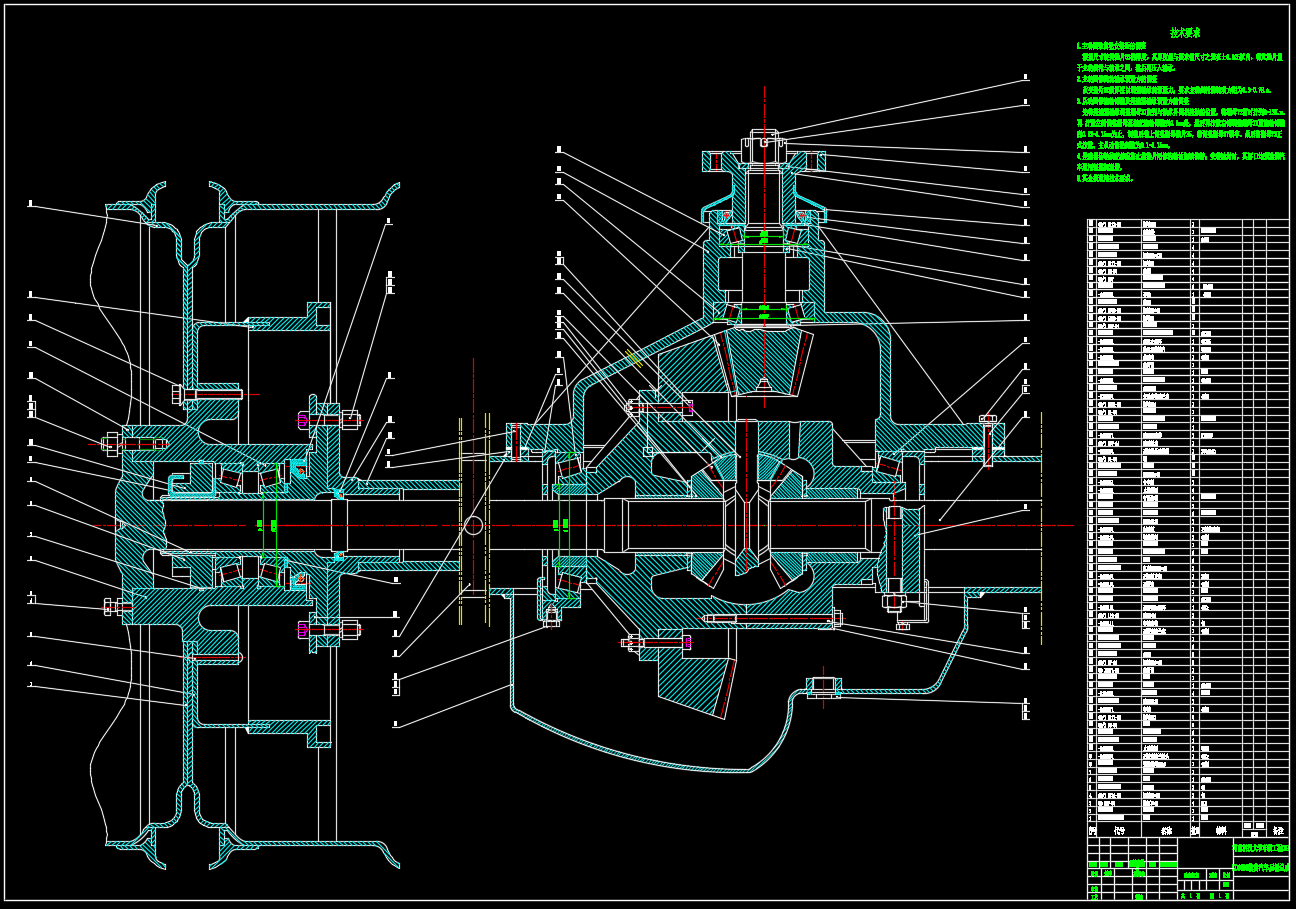The image size is (1296, 909).
Task: Click the yellow marker on the differential housing
Action: click(x=633, y=356)
